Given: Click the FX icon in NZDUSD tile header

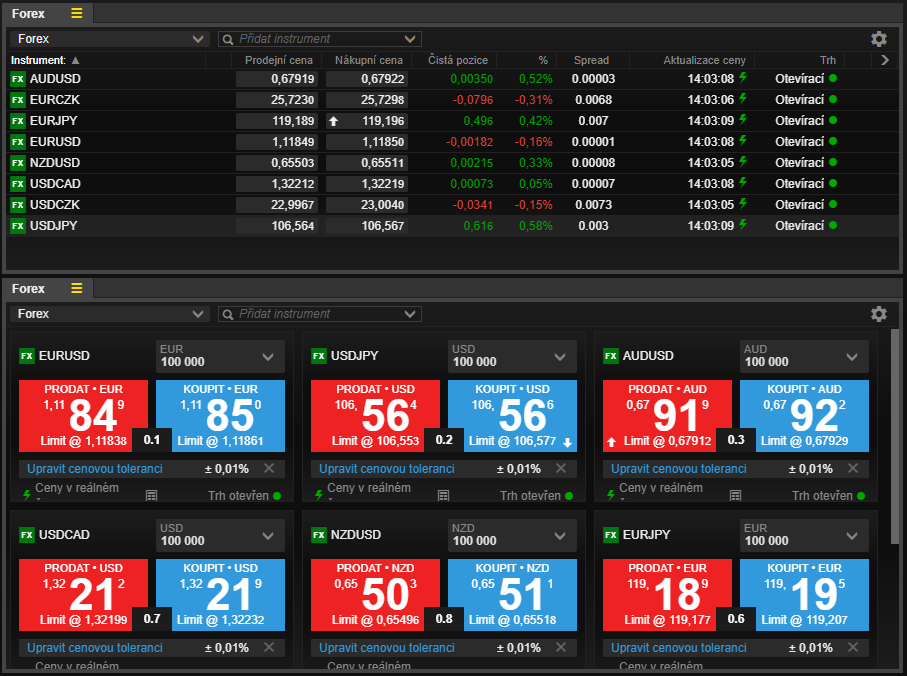Looking at the screenshot, I should 319,535.
